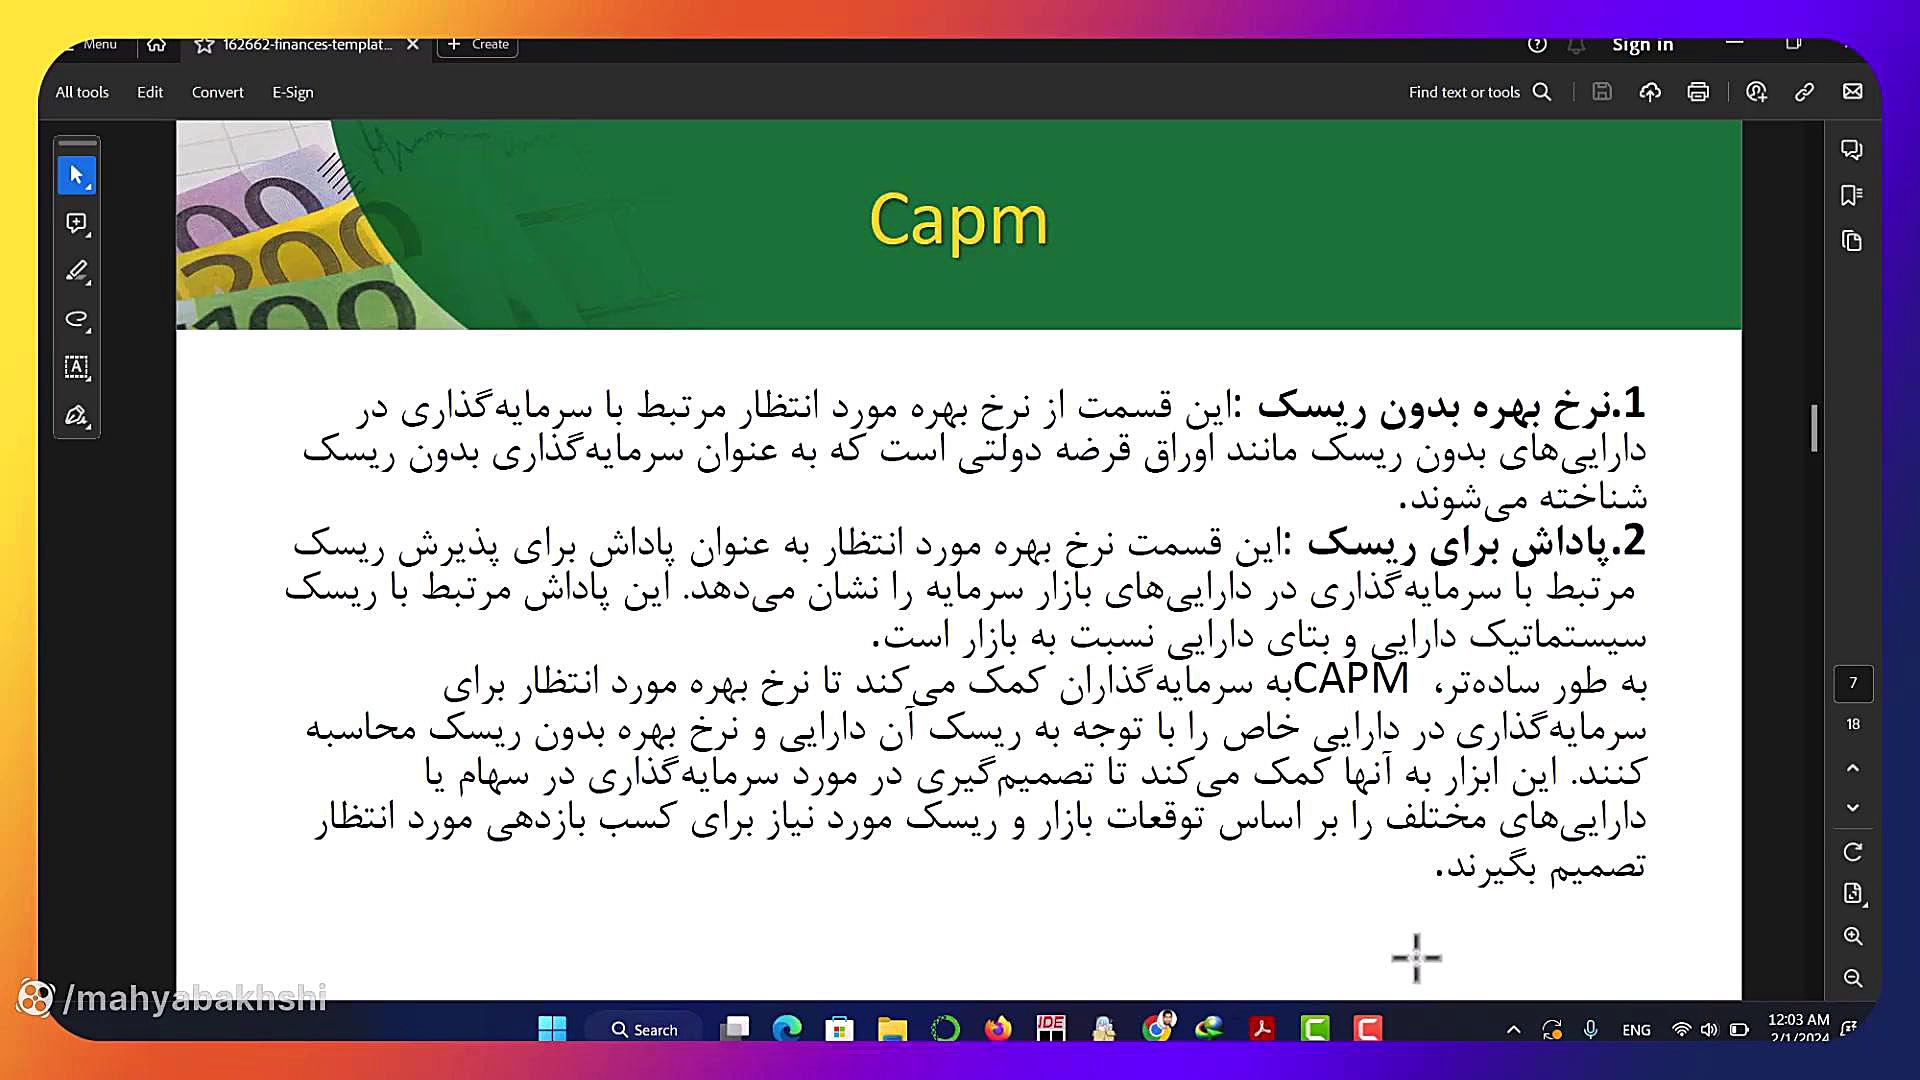1920x1080 pixels.
Task: Click the rotate page icon
Action: (x=1853, y=852)
